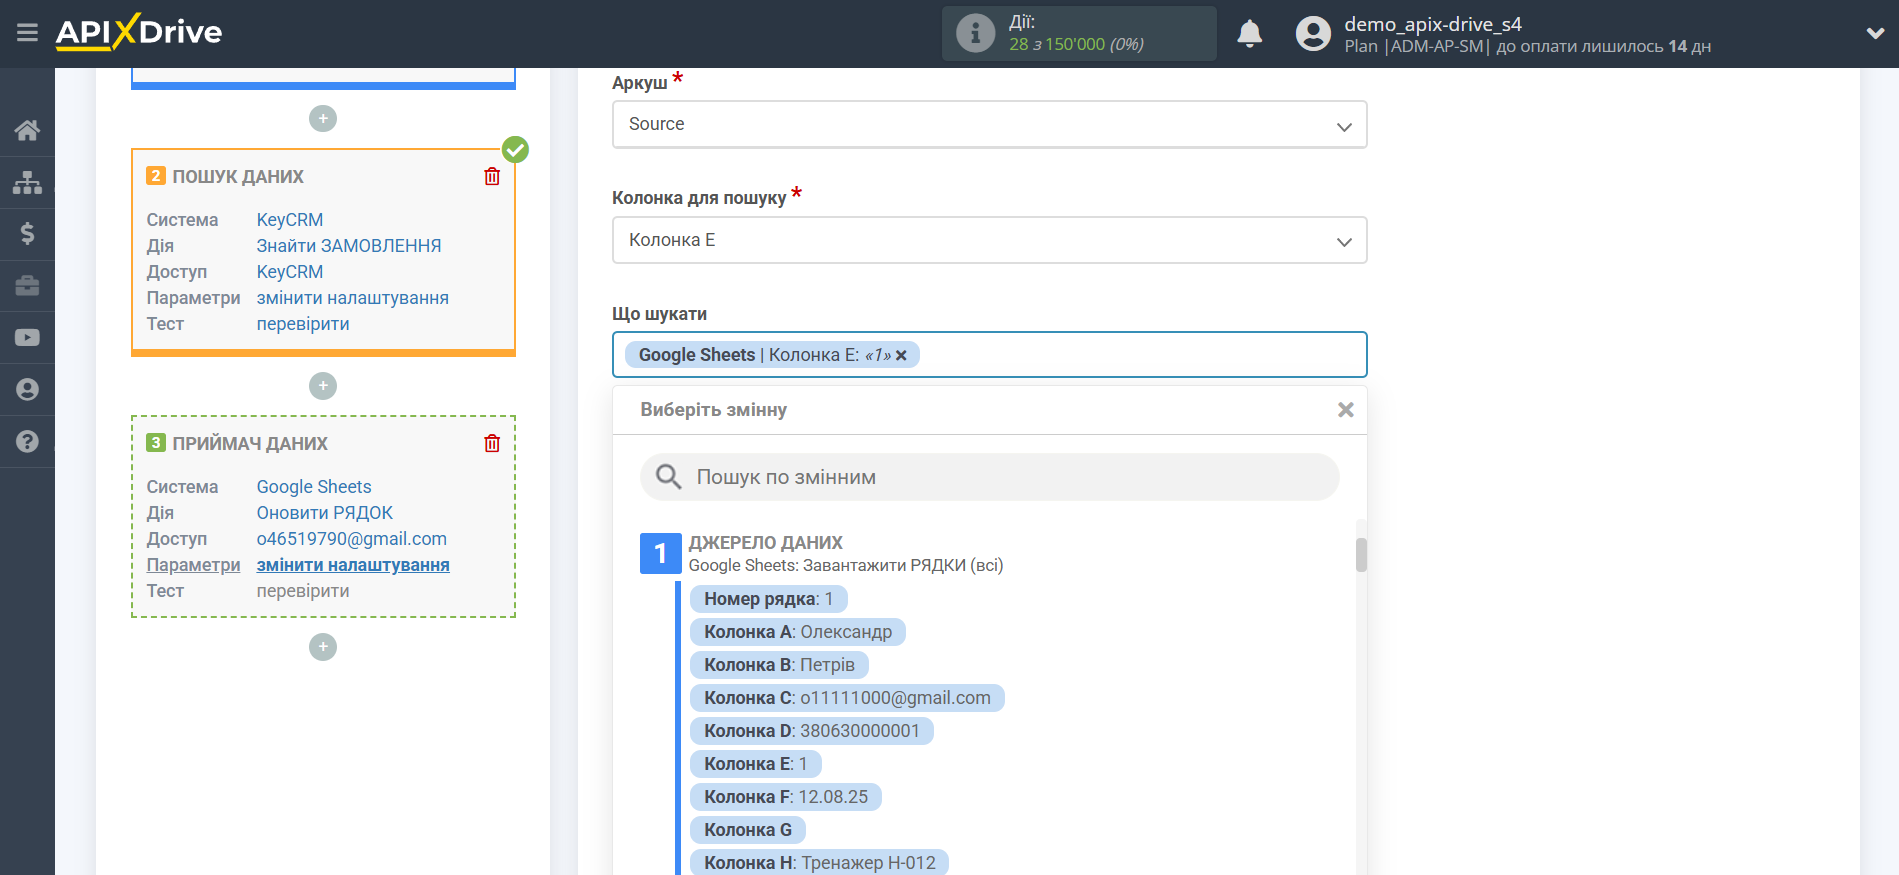Click the Дії counter 28 з 150'000
The image size is (1899, 875).
1076,44
